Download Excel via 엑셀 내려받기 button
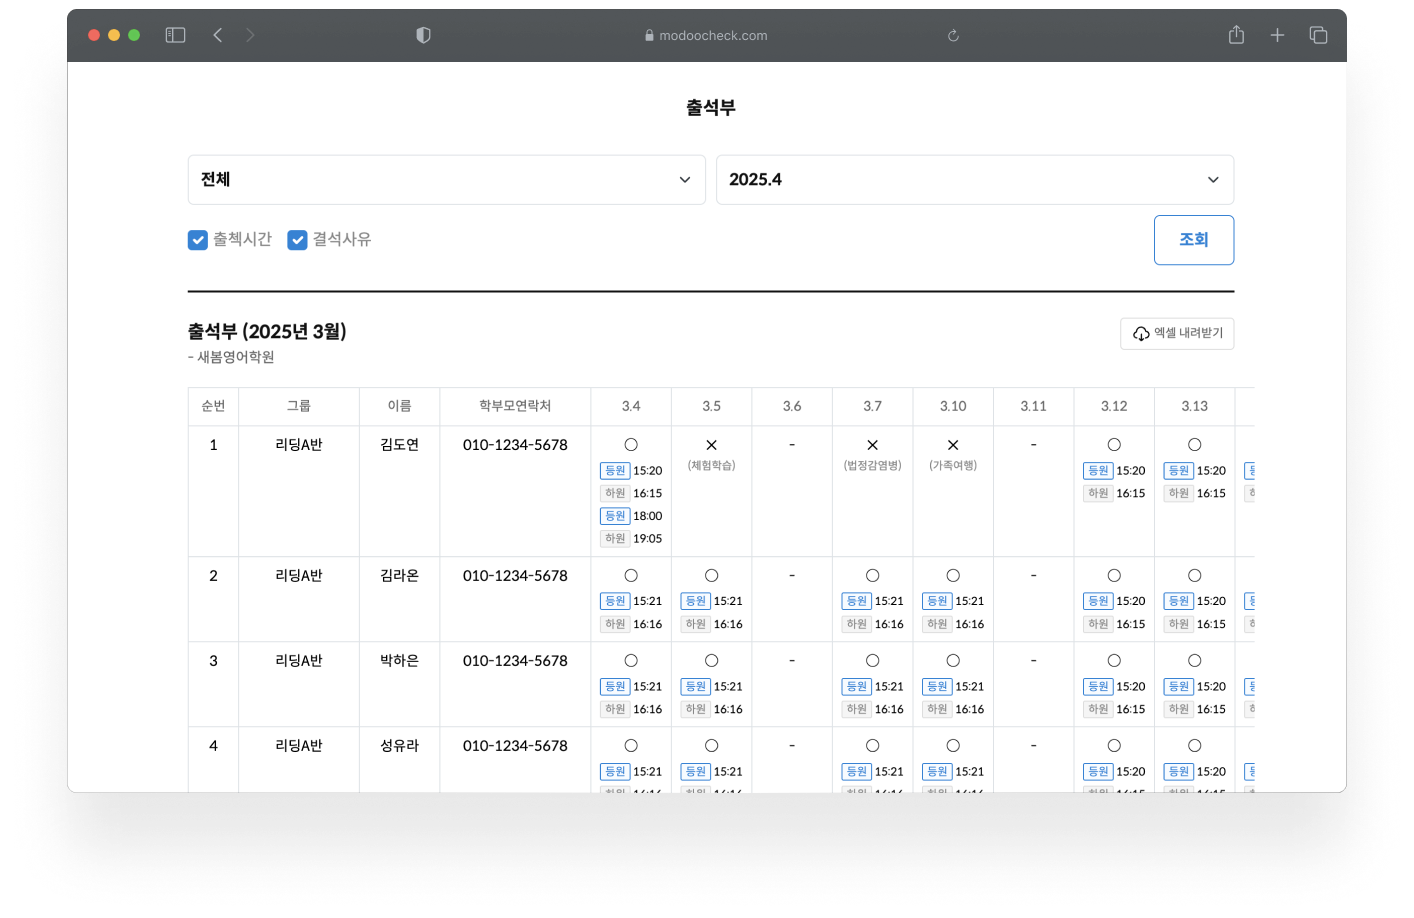The height and width of the screenshot is (918, 1414). pos(1177,333)
